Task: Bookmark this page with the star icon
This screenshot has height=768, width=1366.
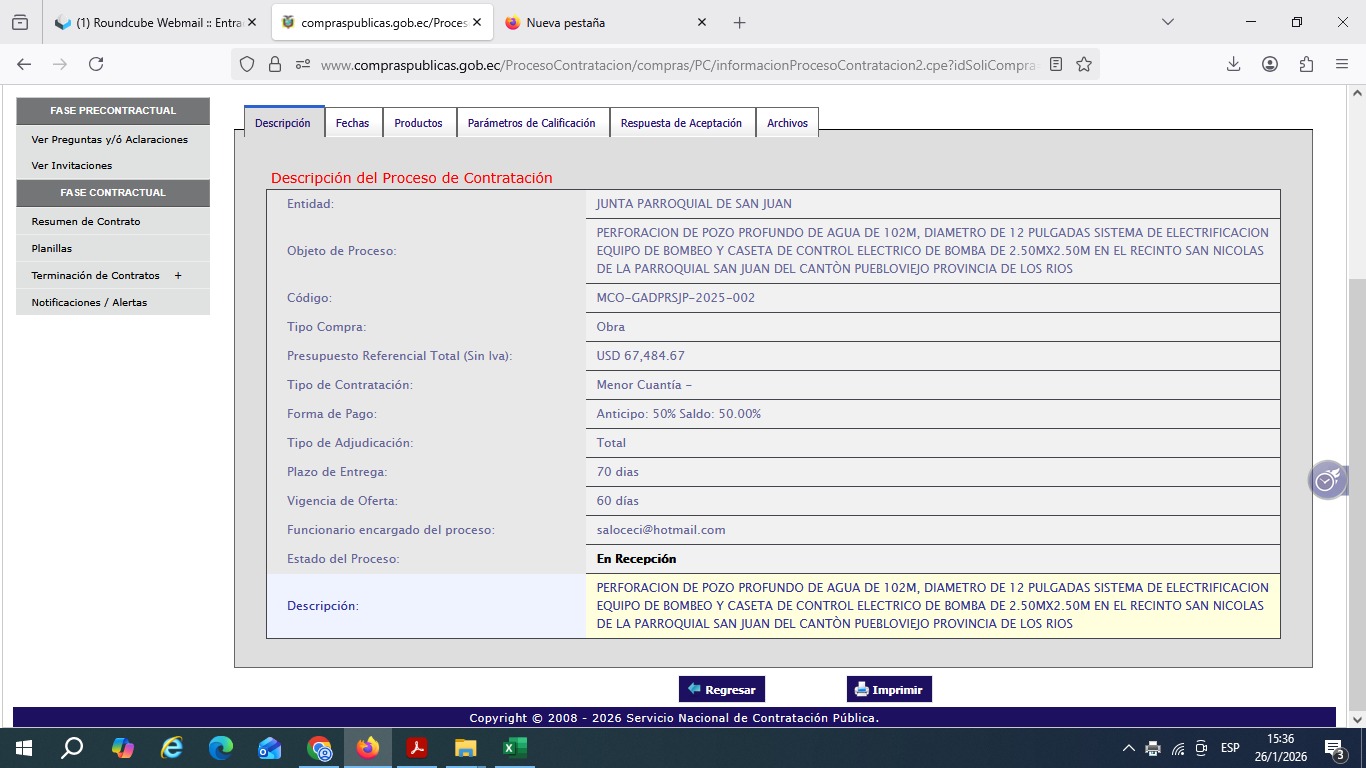Action: tap(1084, 64)
